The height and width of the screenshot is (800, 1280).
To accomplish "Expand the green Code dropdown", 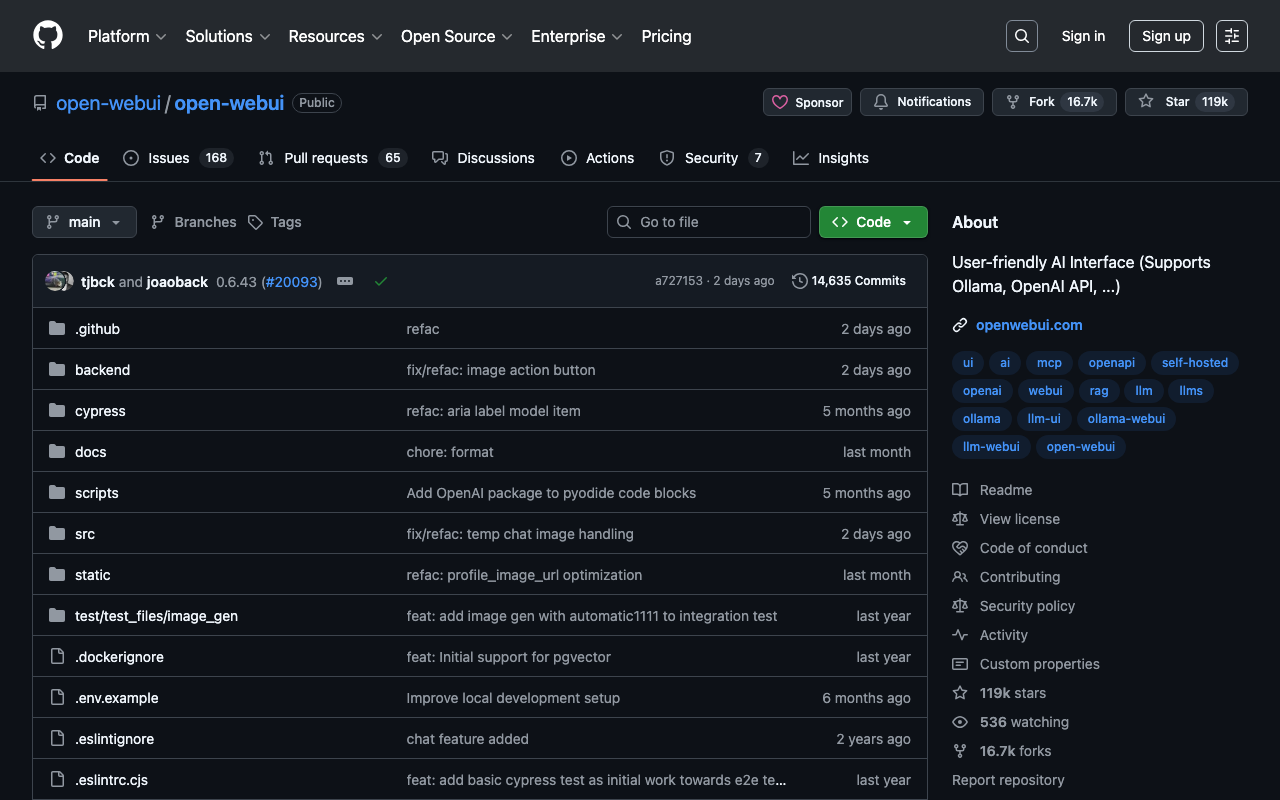I will pyautogui.click(x=872, y=222).
